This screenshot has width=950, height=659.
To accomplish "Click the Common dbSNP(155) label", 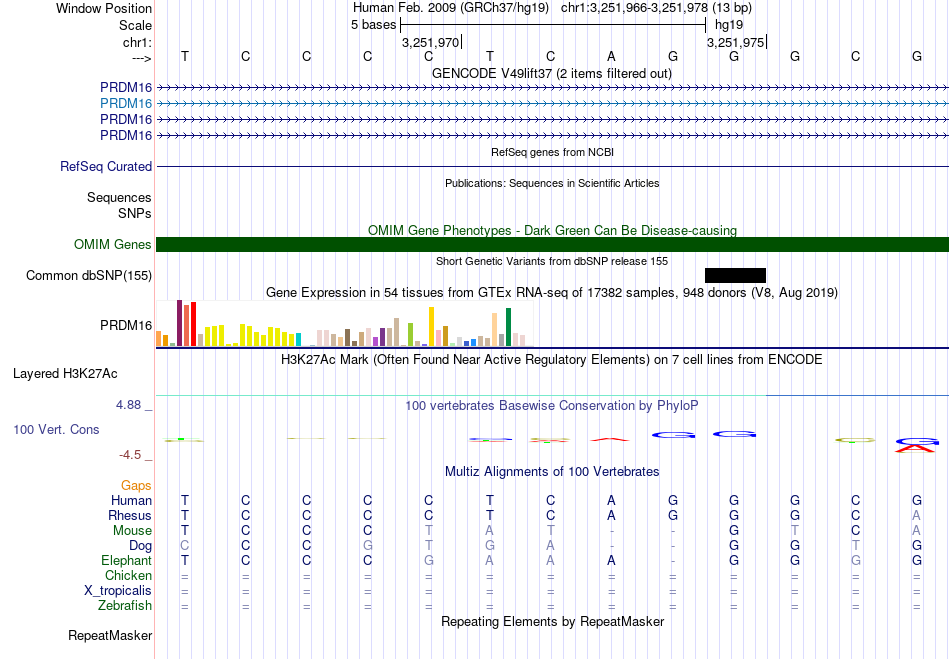I will click(x=89, y=276).
